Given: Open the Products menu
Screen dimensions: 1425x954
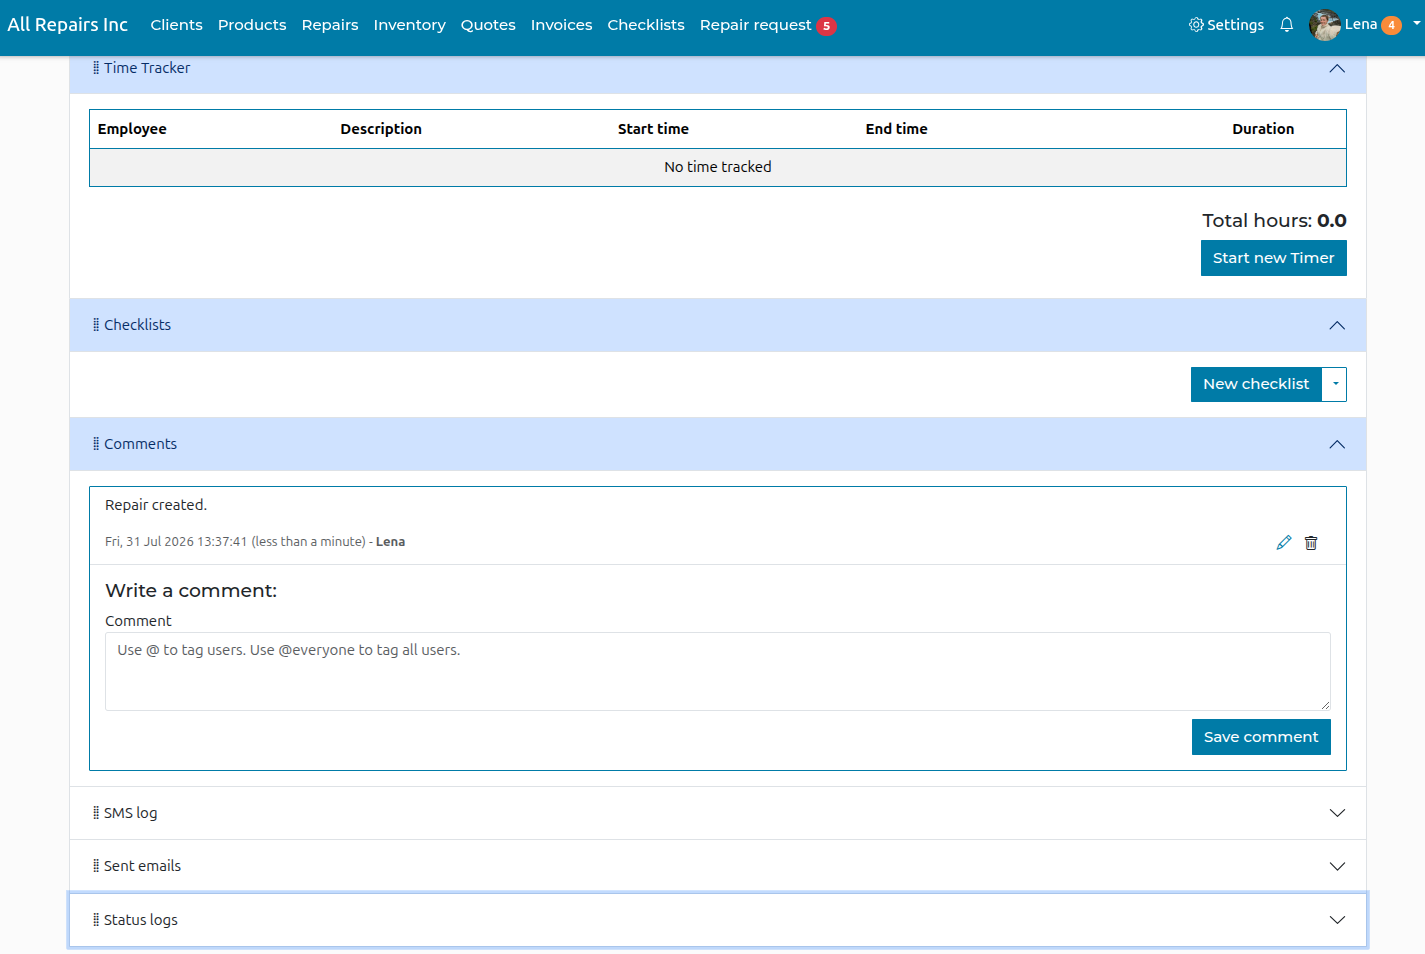Looking at the screenshot, I should (x=252, y=25).
